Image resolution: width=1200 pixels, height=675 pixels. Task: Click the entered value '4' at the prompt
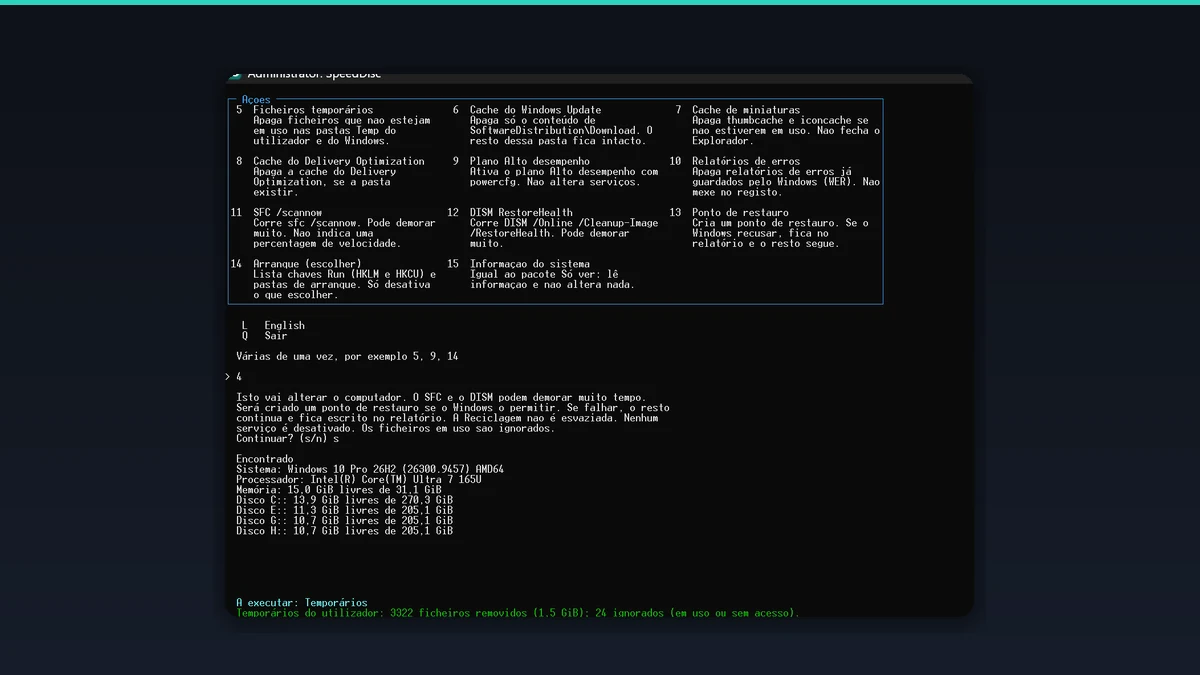click(x=239, y=377)
